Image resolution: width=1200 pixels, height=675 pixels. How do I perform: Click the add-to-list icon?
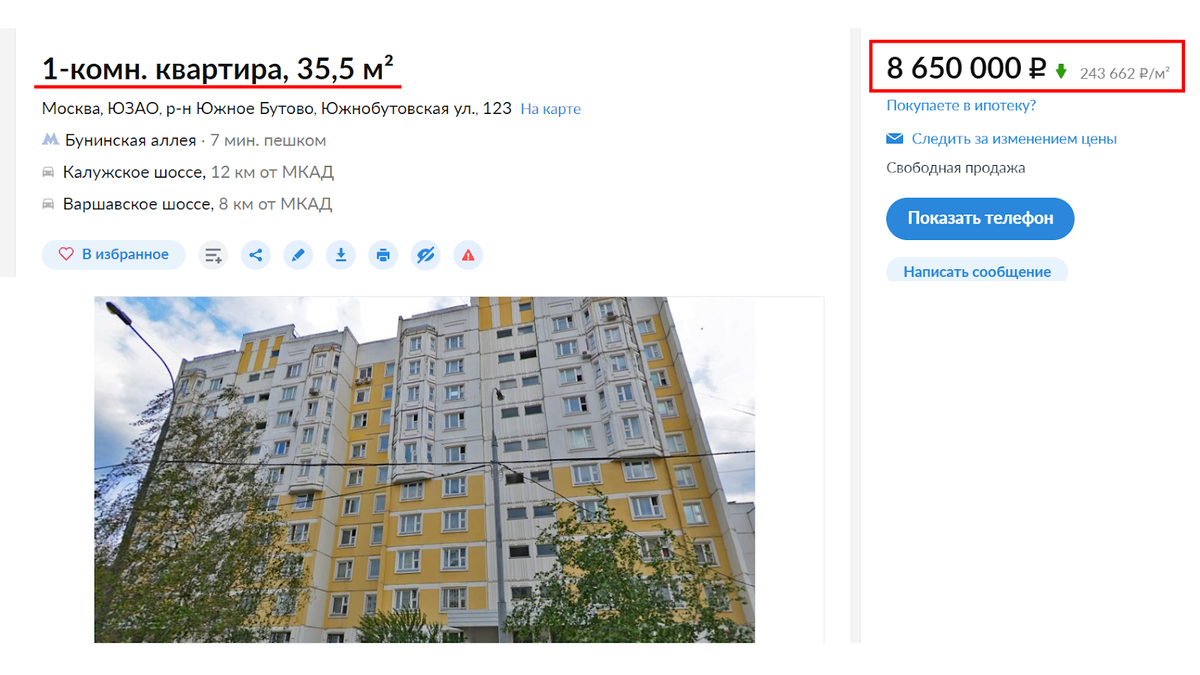213,255
